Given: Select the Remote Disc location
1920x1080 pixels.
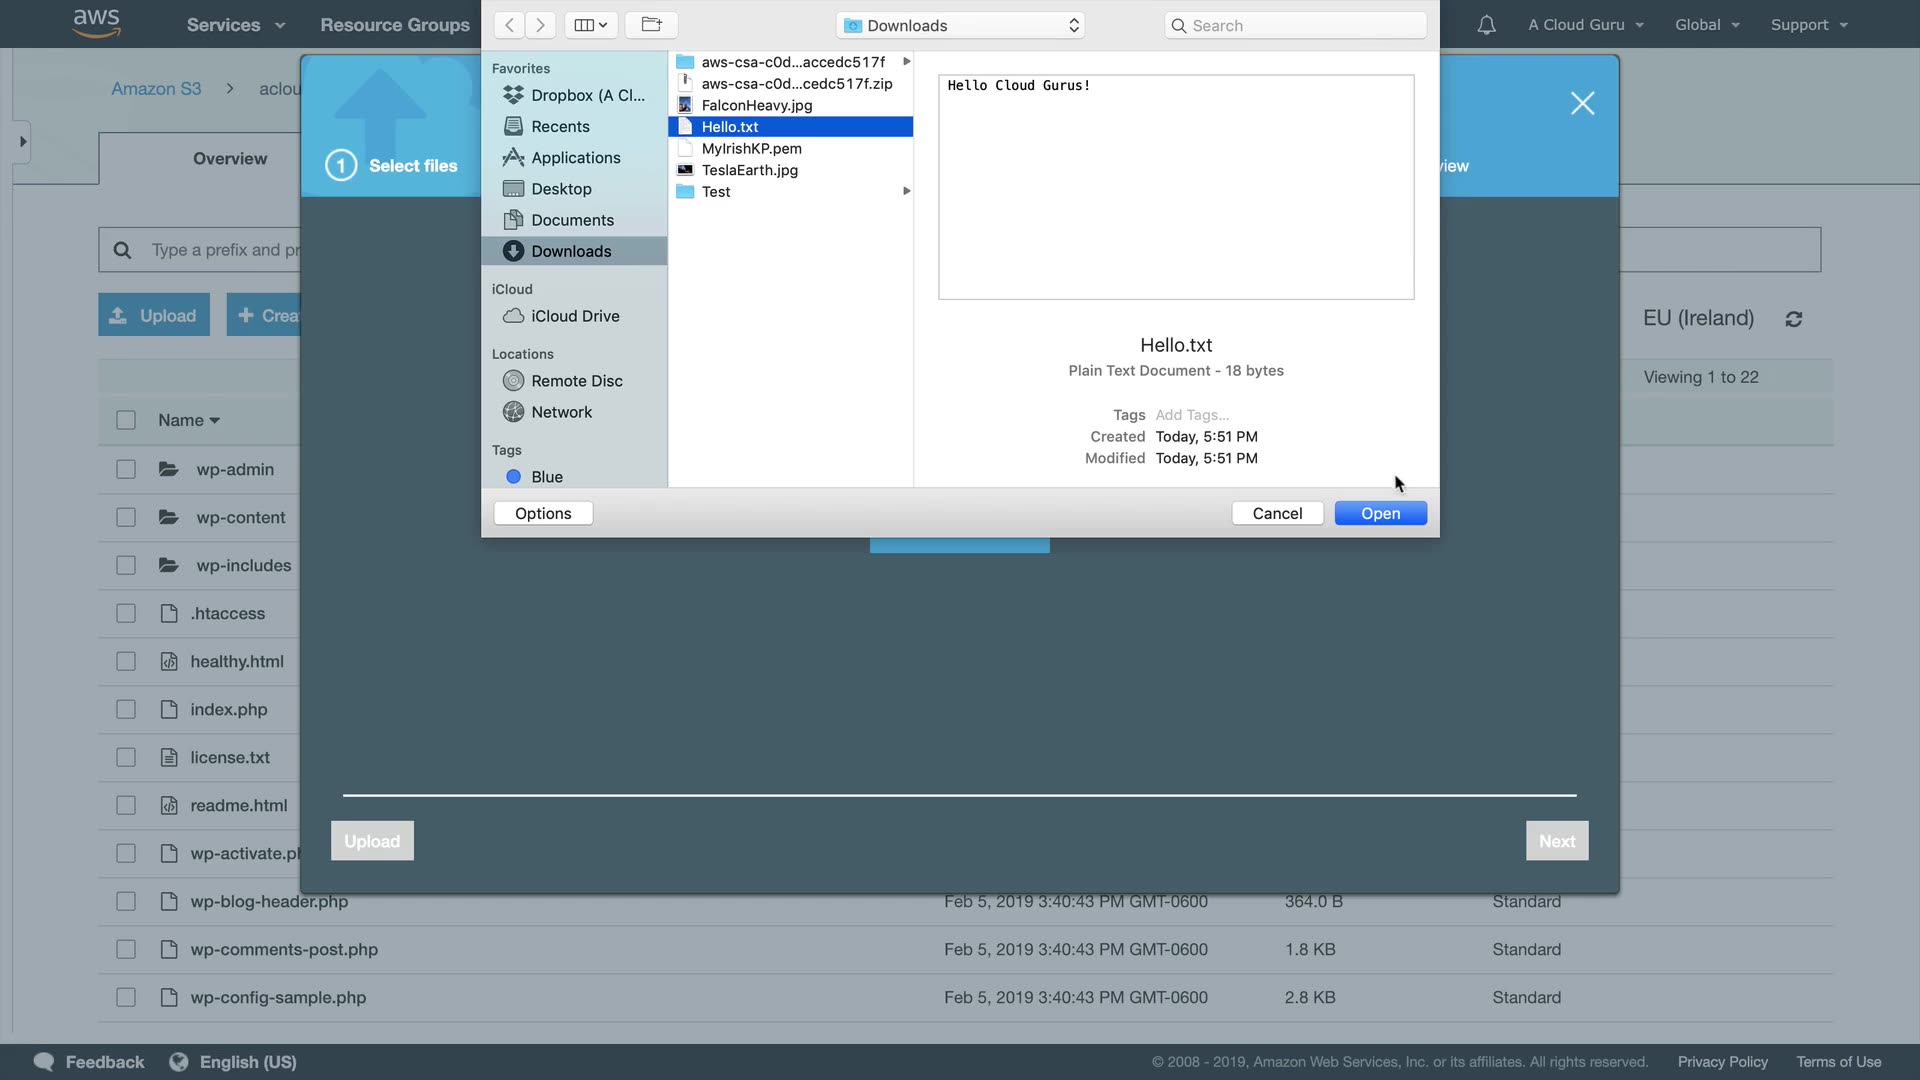Looking at the screenshot, I should point(576,381).
